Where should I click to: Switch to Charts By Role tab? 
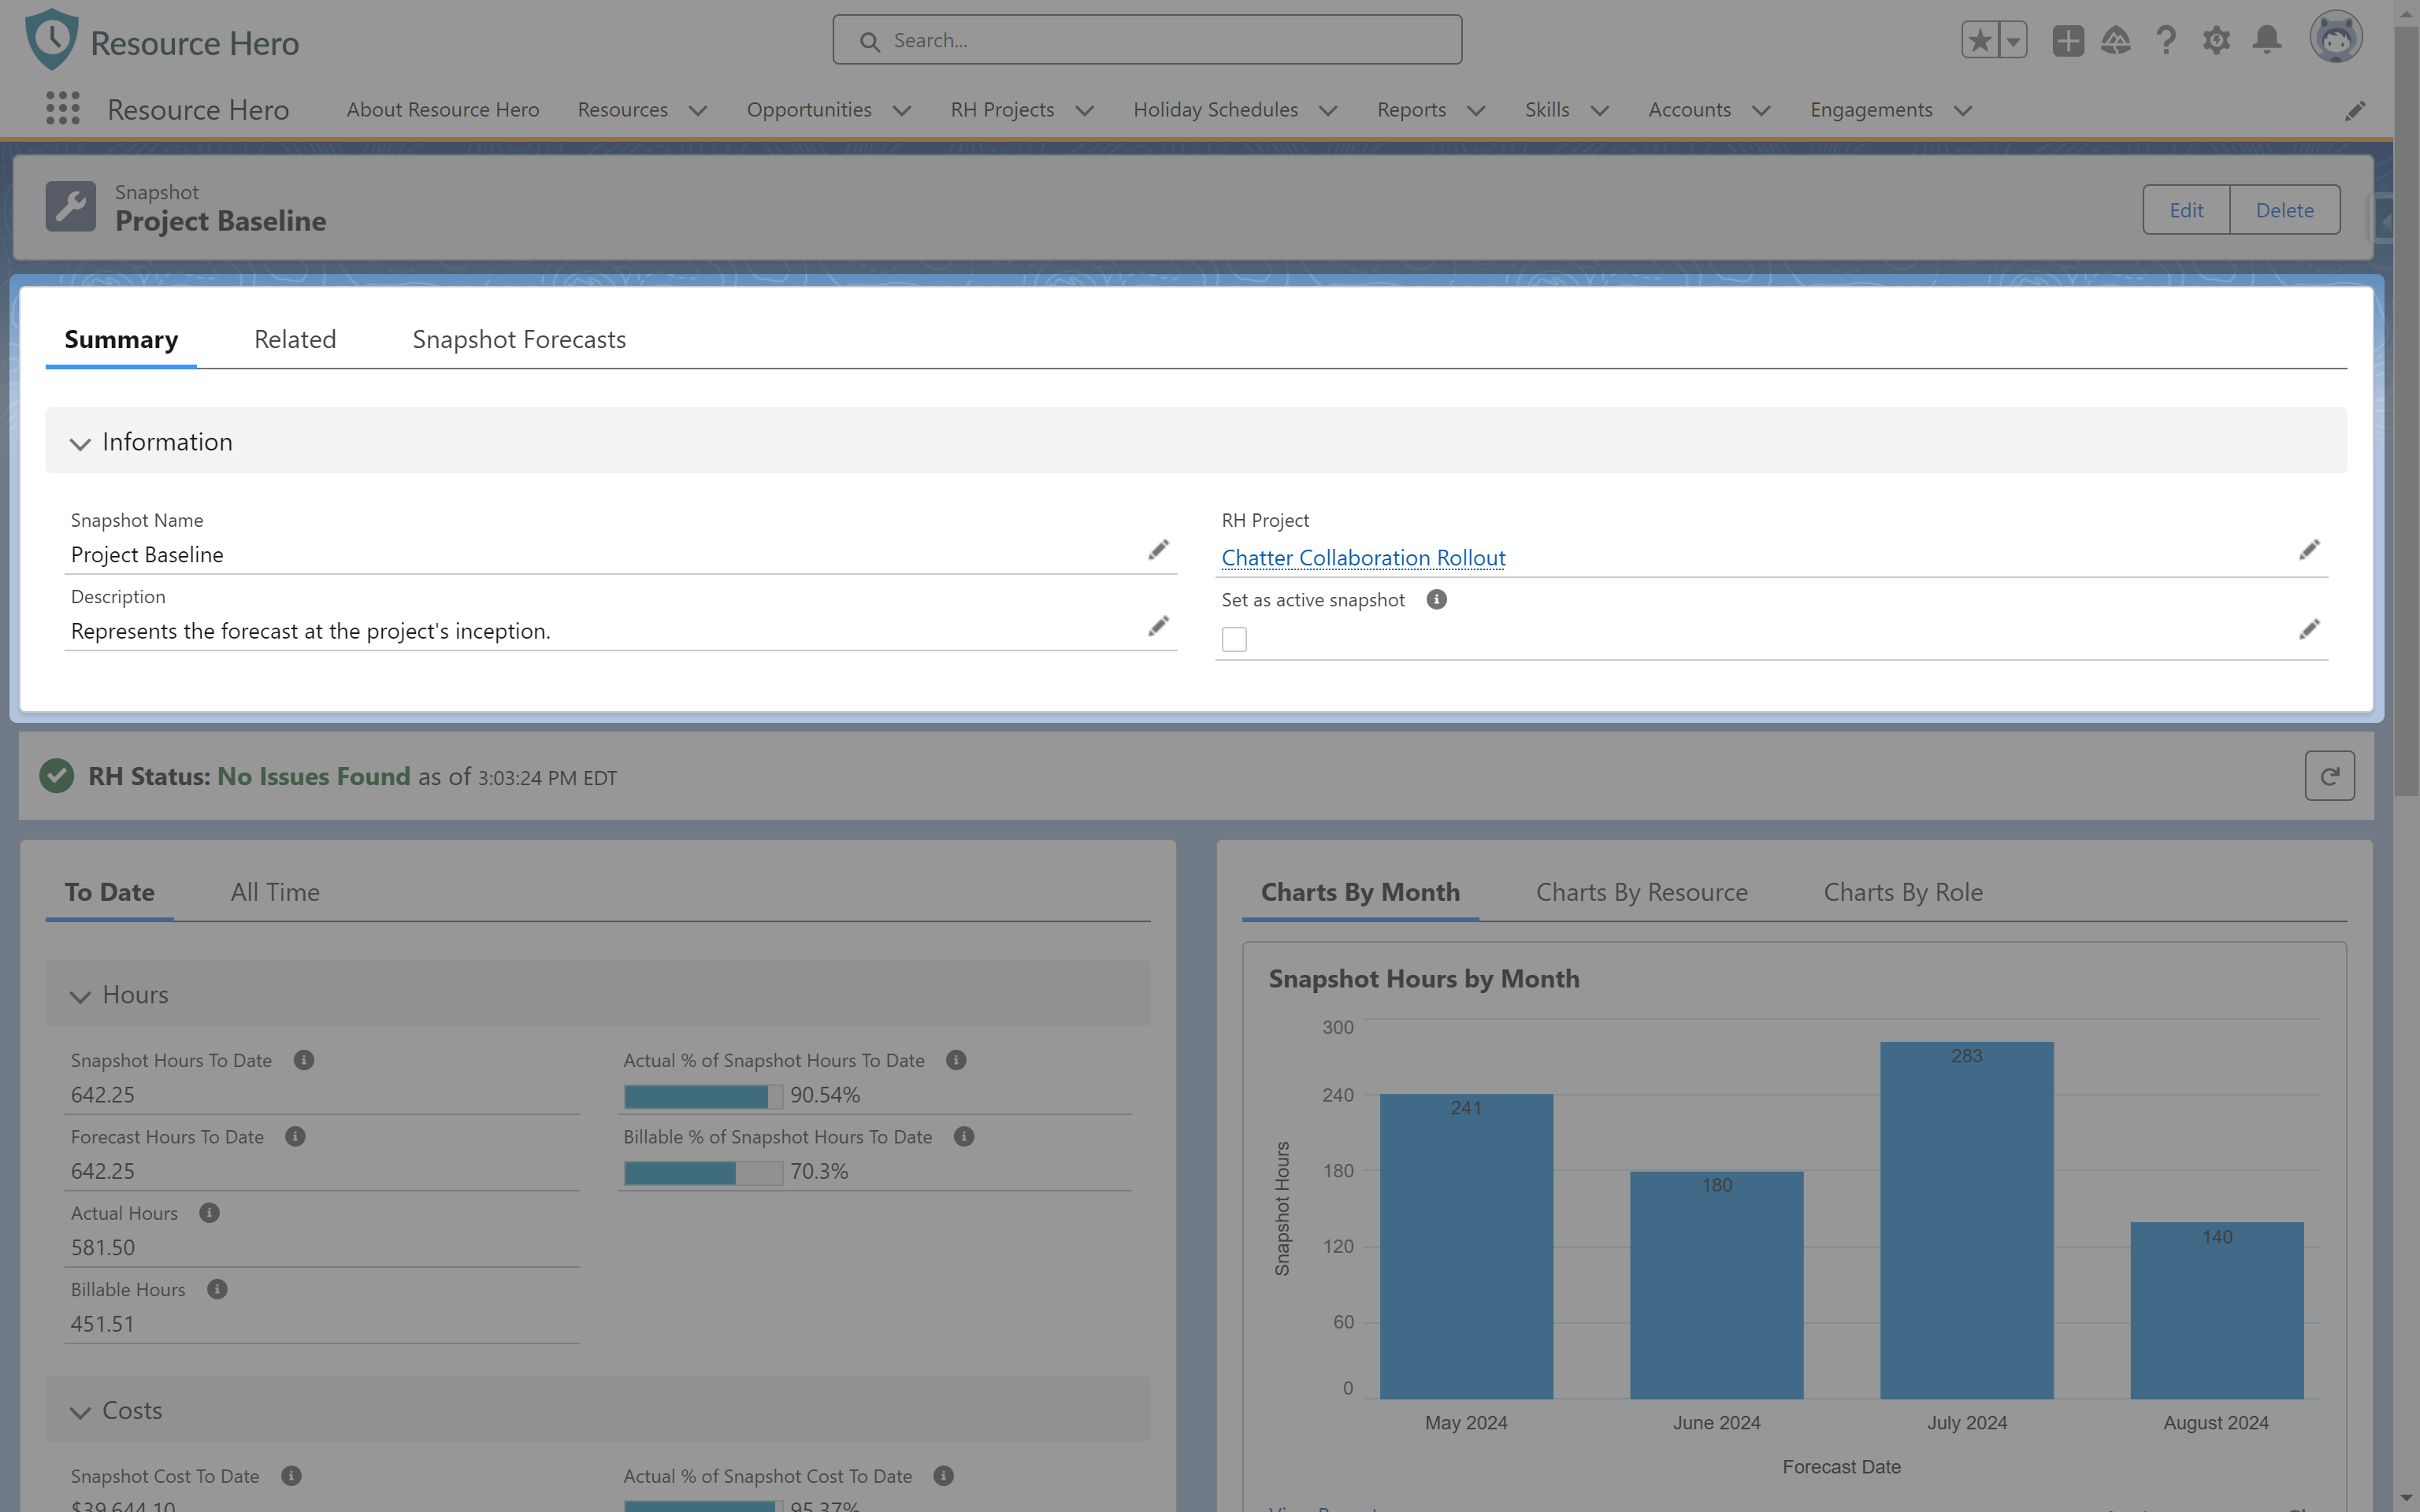pyautogui.click(x=1903, y=892)
